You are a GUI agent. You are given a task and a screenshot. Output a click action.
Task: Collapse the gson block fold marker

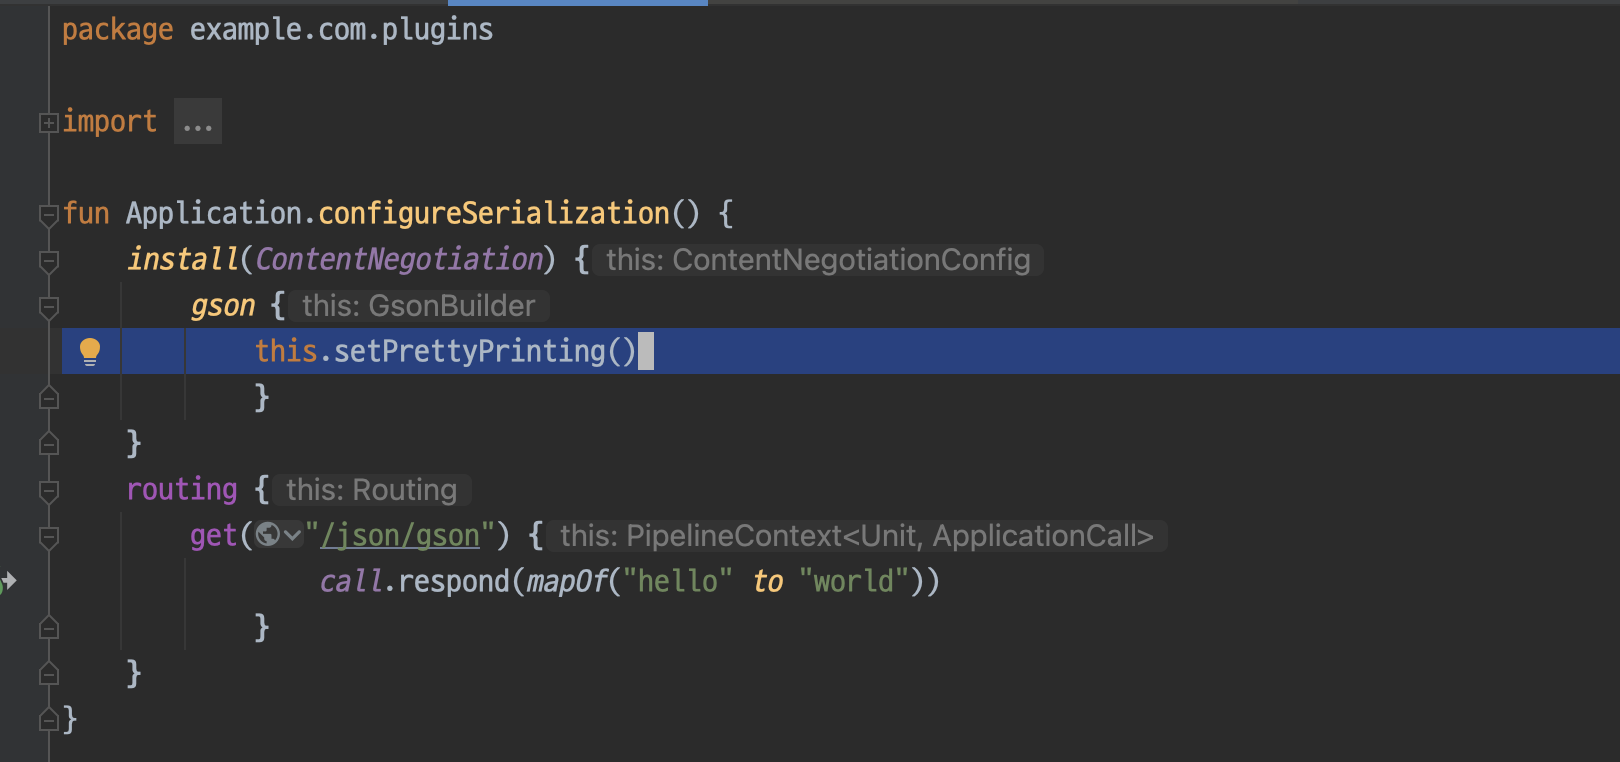pos(48,306)
